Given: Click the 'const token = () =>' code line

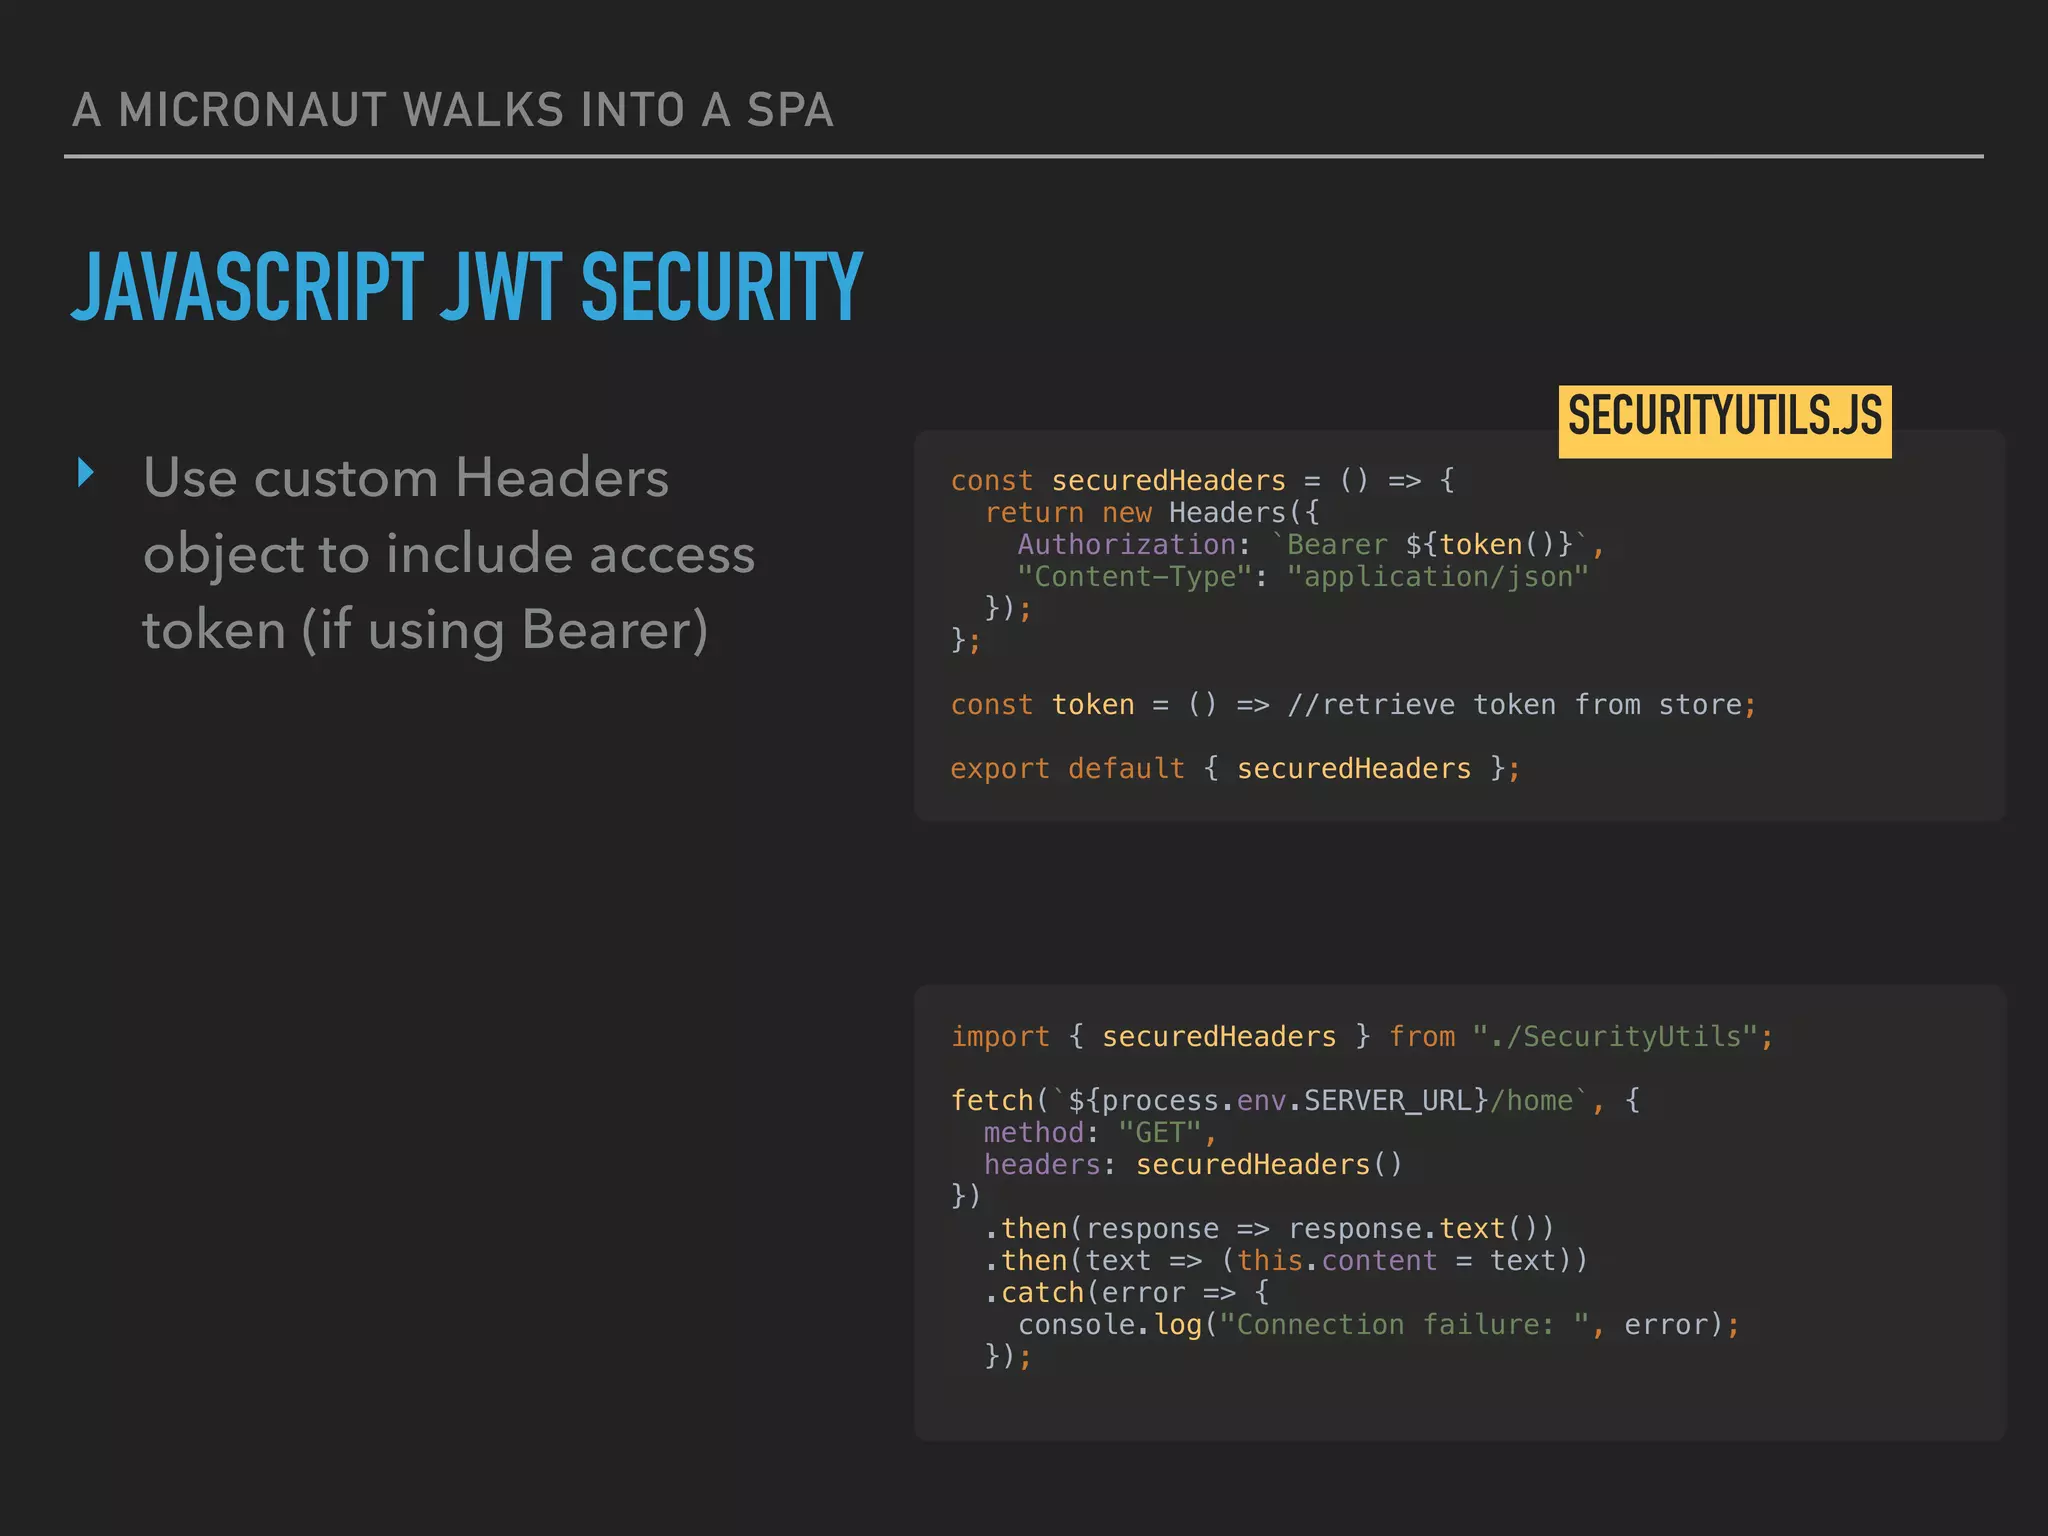Looking at the screenshot, I should coord(1353,705).
